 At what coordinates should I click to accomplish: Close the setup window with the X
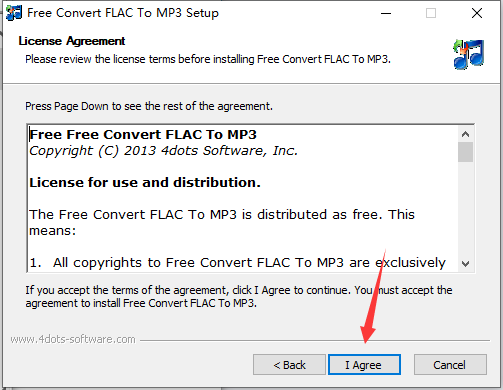(x=477, y=13)
